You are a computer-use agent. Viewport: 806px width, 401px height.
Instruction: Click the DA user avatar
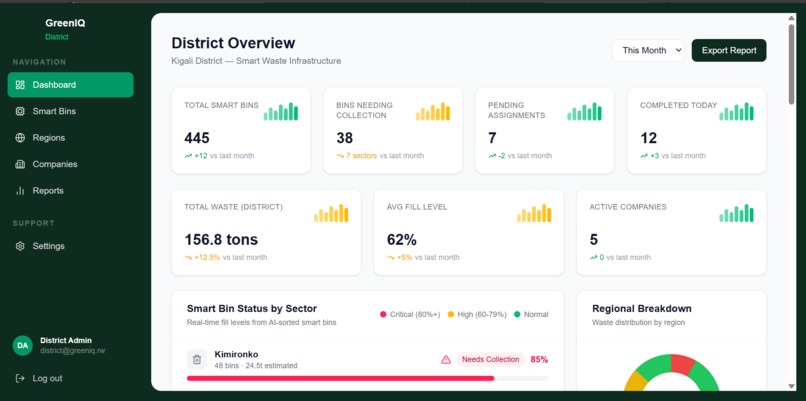coord(23,345)
